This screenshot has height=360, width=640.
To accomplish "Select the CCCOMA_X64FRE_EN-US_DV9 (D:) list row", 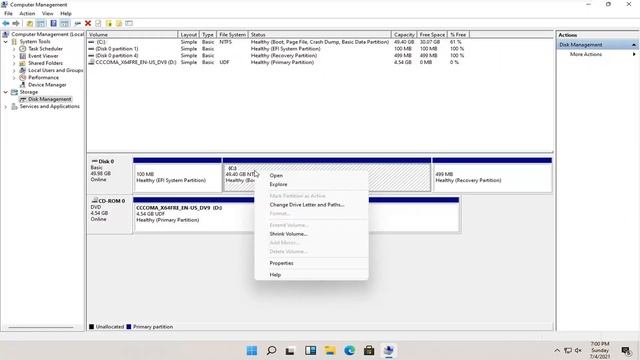I will tap(278, 62).
